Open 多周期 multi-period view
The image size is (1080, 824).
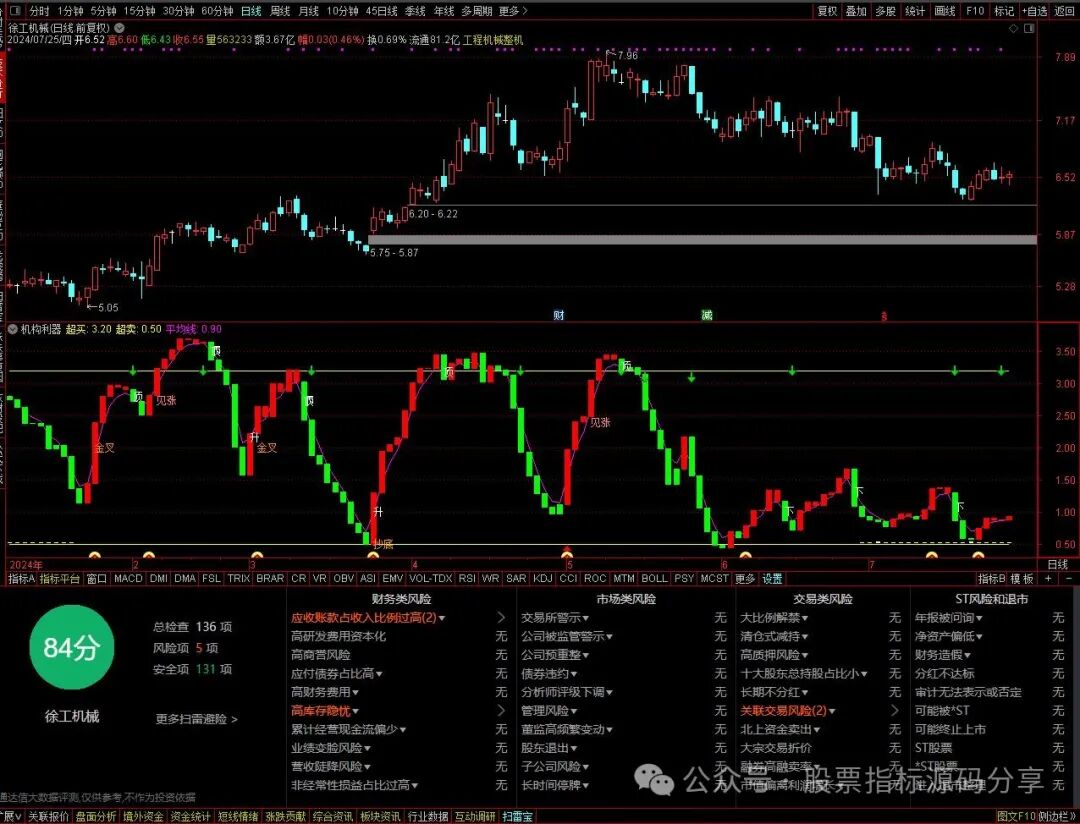(477, 11)
